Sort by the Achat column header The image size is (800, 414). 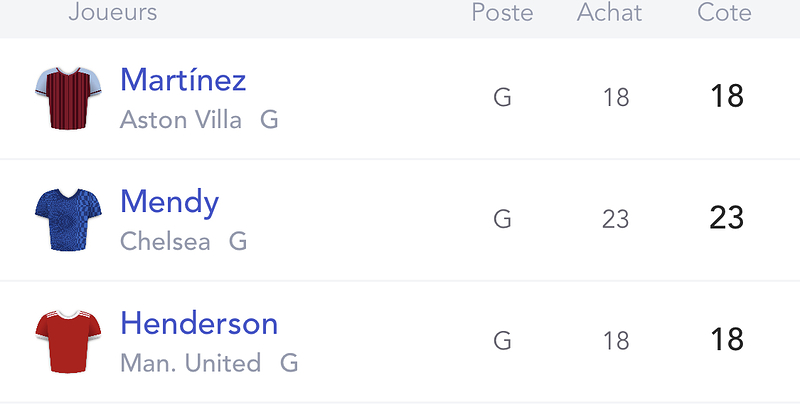click(609, 13)
